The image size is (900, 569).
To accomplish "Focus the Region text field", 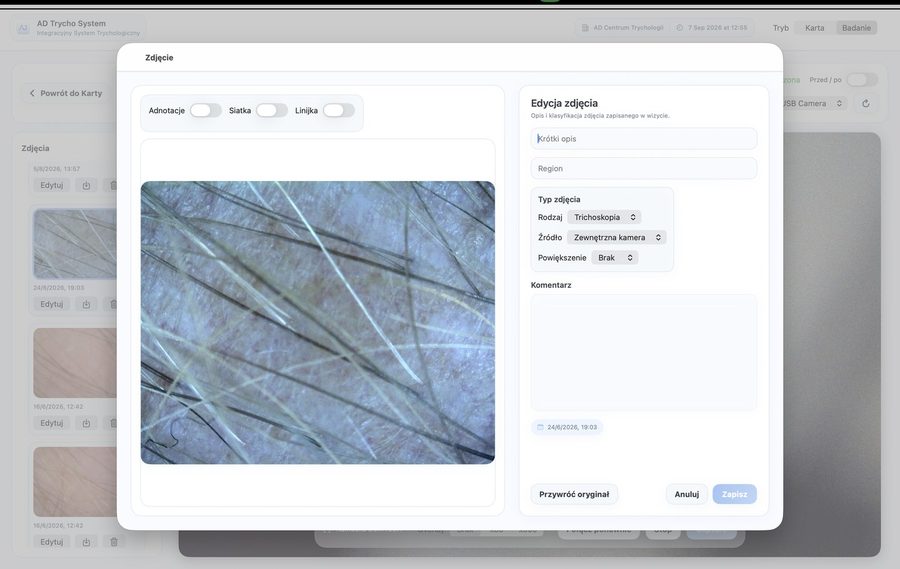I will 643,168.
